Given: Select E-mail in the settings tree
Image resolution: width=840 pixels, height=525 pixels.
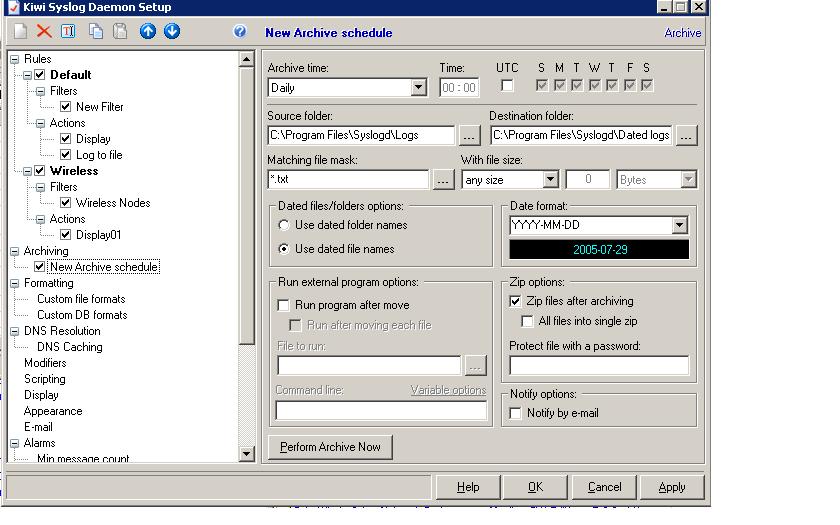Looking at the screenshot, I should 38,427.
